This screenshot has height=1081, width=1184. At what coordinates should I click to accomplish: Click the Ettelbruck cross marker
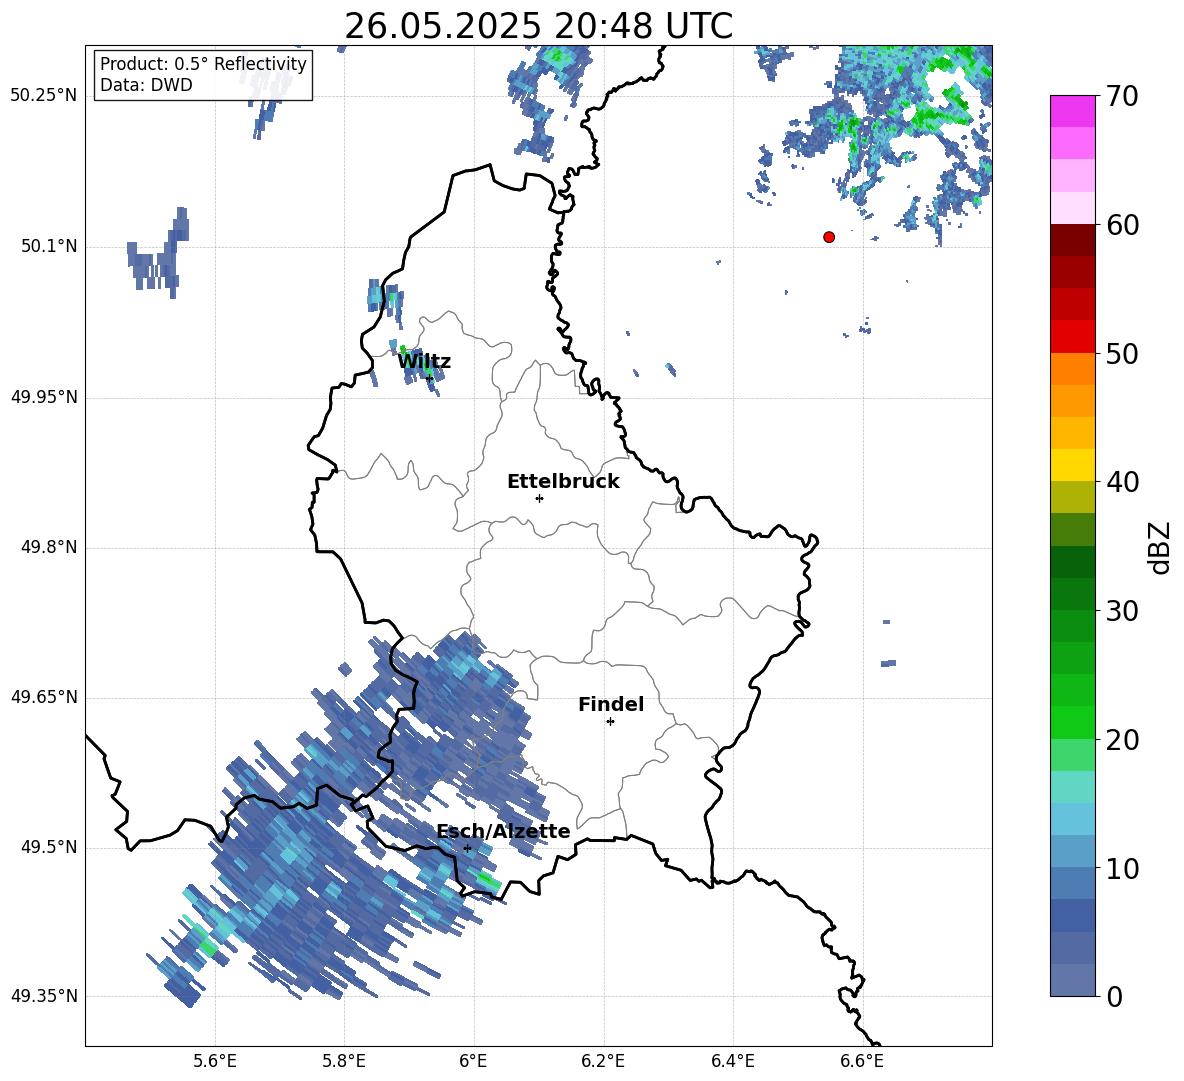539,498
